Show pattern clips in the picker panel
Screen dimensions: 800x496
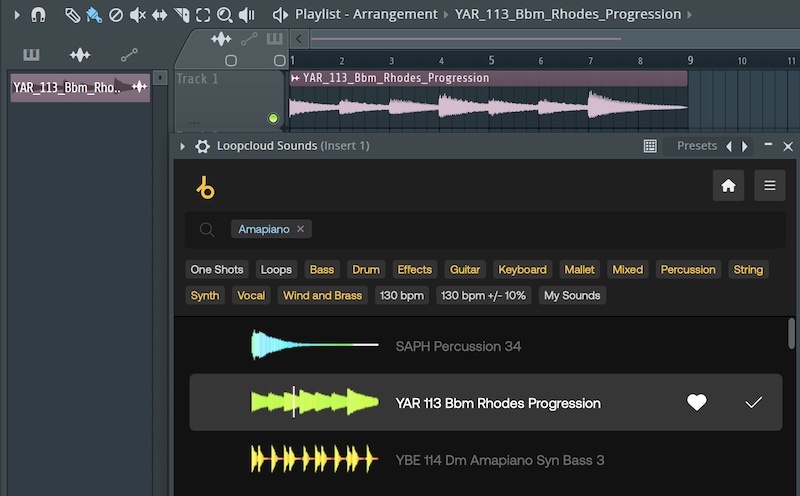point(31,55)
